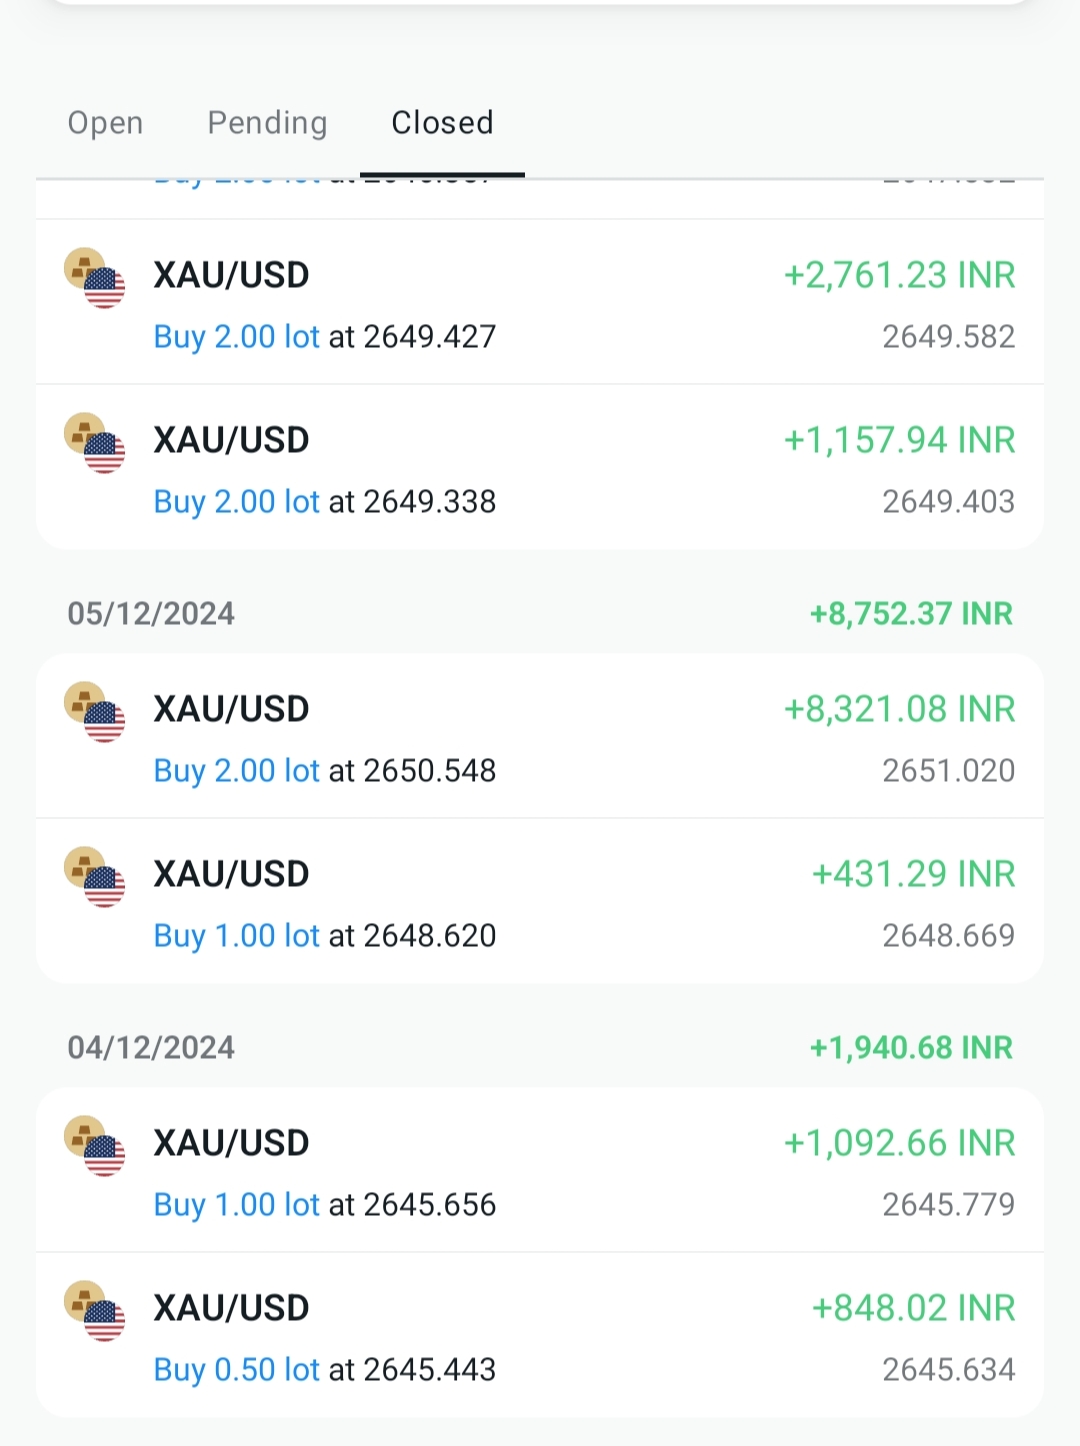Tap the +1,940.68 INR daily total
The height and width of the screenshot is (1446, 1080).
click(x=911, y=1047)
